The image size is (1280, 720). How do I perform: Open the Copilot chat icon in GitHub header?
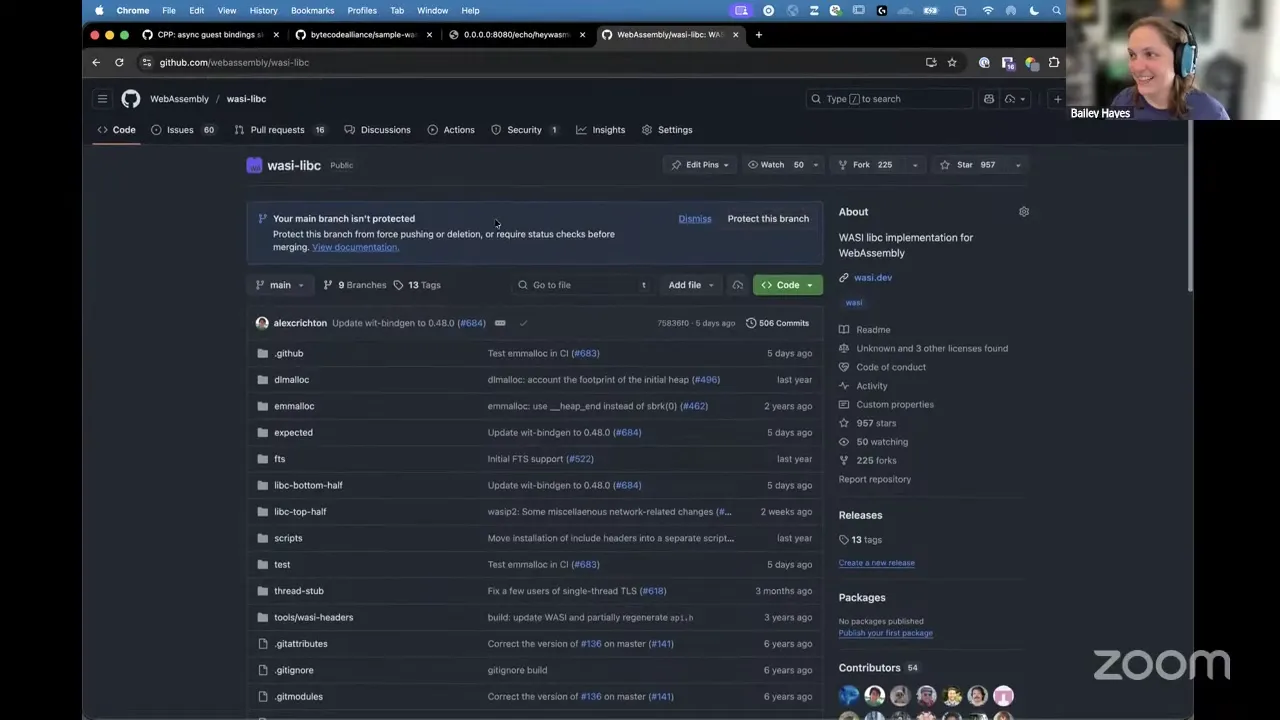point(989,99)
